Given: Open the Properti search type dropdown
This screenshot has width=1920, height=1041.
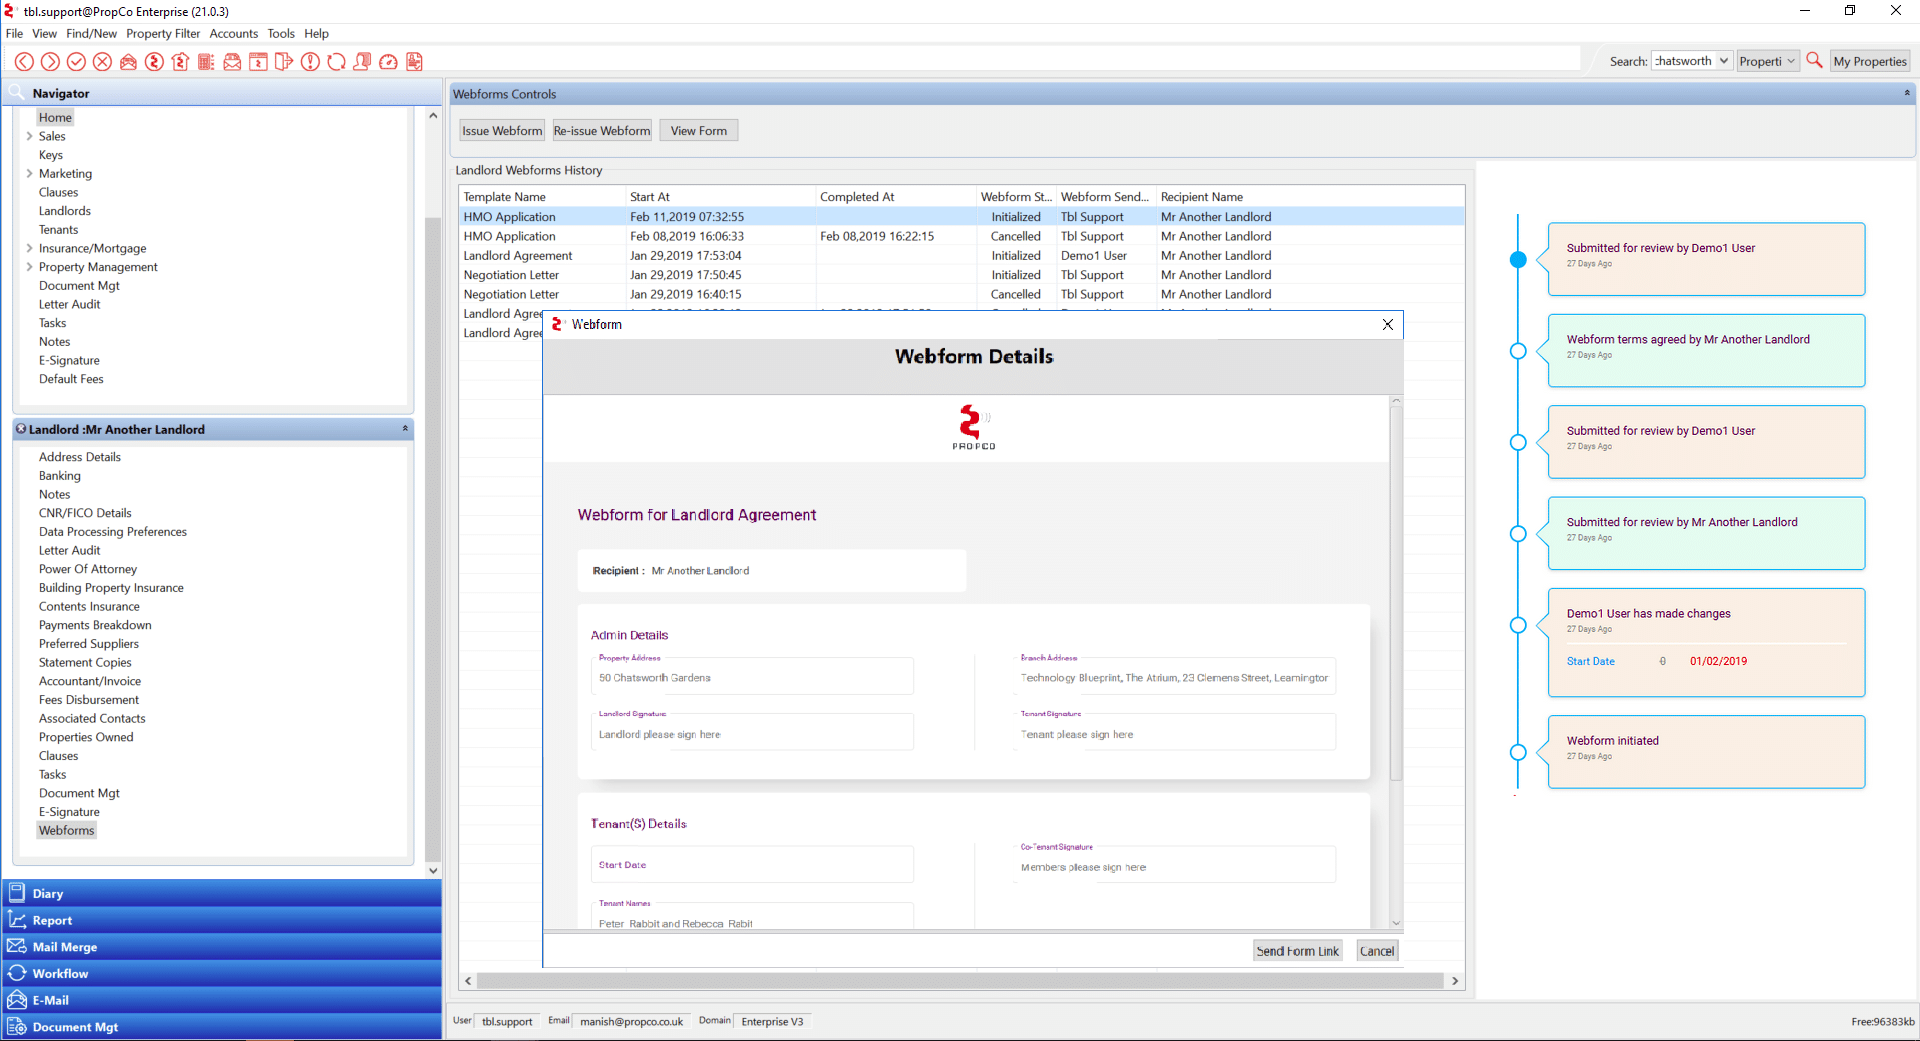Looking at the screenshot, I should coord(1790,61).
